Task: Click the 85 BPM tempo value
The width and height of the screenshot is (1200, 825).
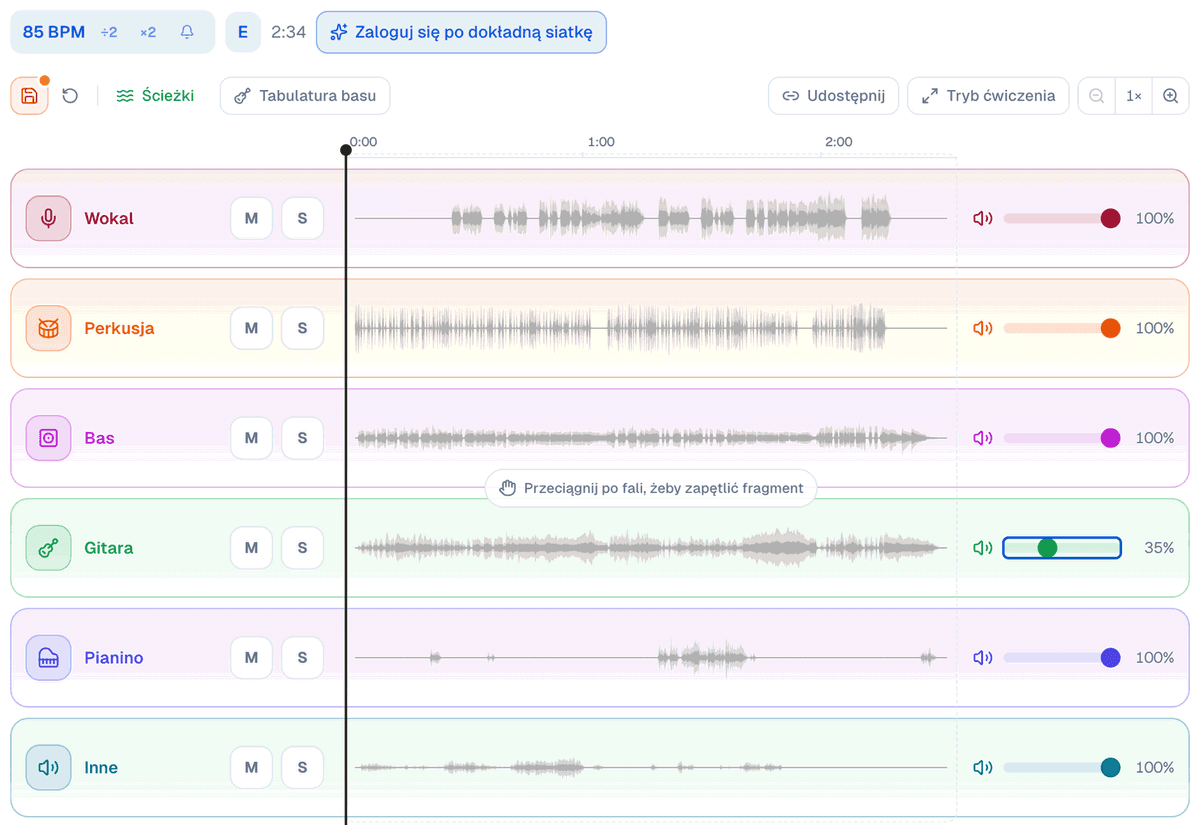Action: point(54,32)
